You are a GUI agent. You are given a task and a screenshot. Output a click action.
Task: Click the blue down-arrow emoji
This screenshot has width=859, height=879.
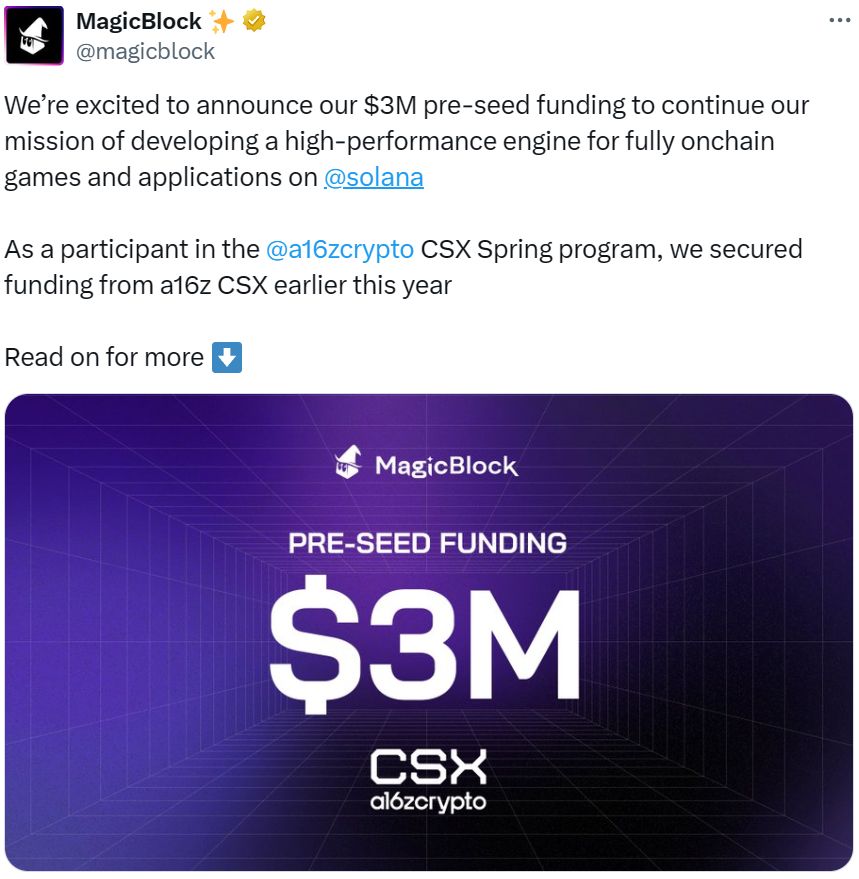(227, 357)
